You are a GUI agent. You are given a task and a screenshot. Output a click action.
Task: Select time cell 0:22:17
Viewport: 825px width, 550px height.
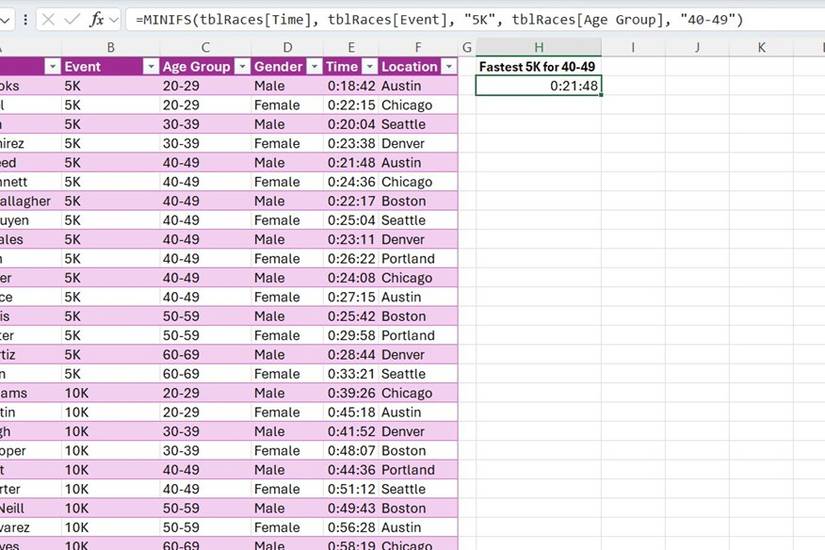click(x=351, y=201)
